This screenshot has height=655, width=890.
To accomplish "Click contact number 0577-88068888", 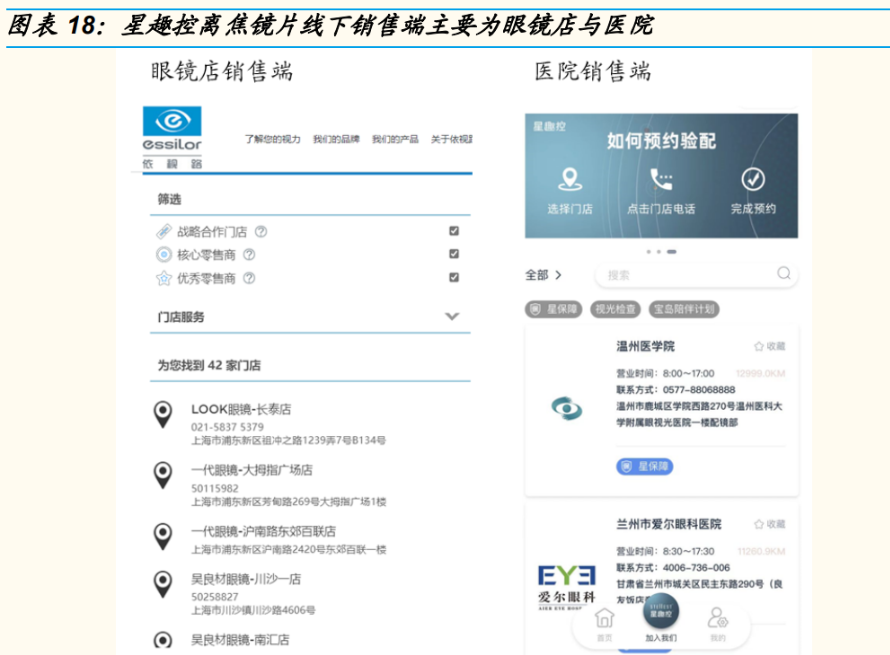I will coord(699,390).
